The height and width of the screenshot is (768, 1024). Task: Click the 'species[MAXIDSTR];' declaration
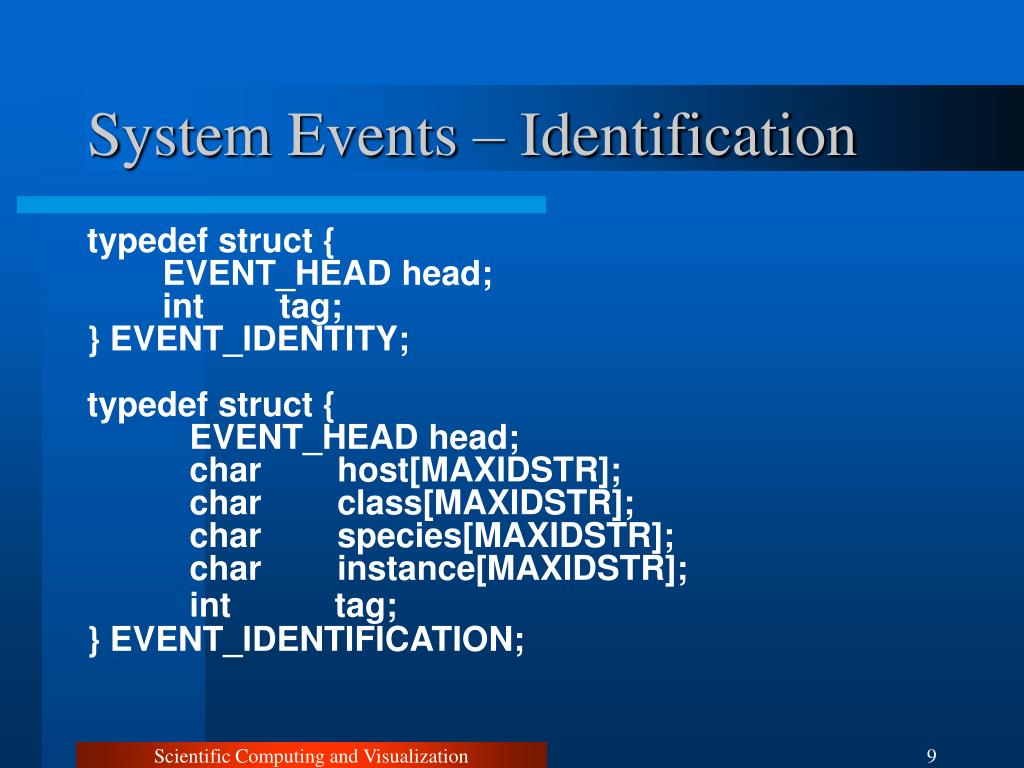pos(505,536)
